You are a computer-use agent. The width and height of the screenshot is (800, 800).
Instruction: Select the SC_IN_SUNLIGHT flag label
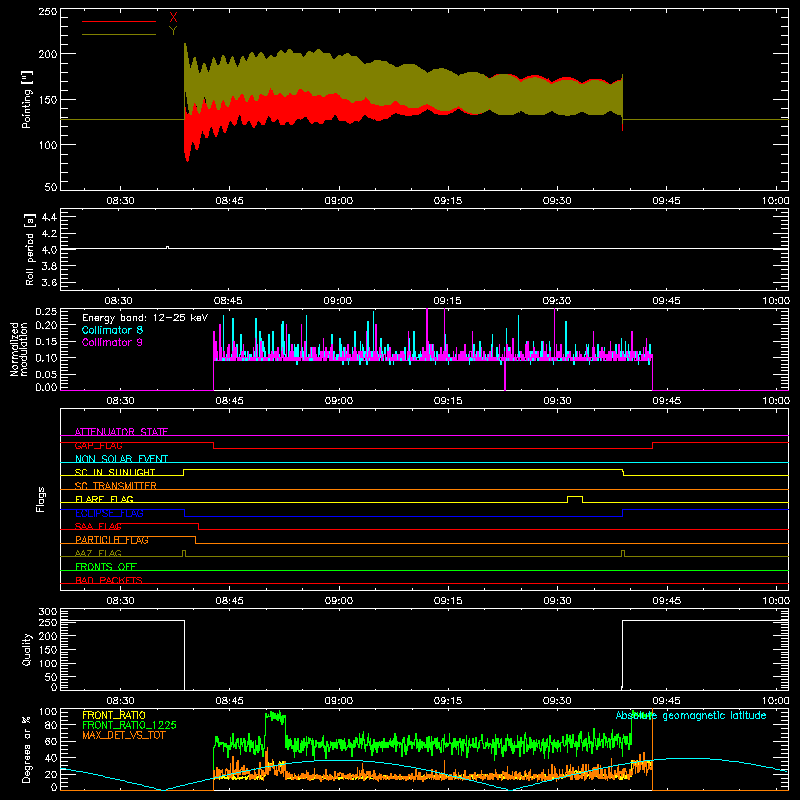click(x=115, y=472)
